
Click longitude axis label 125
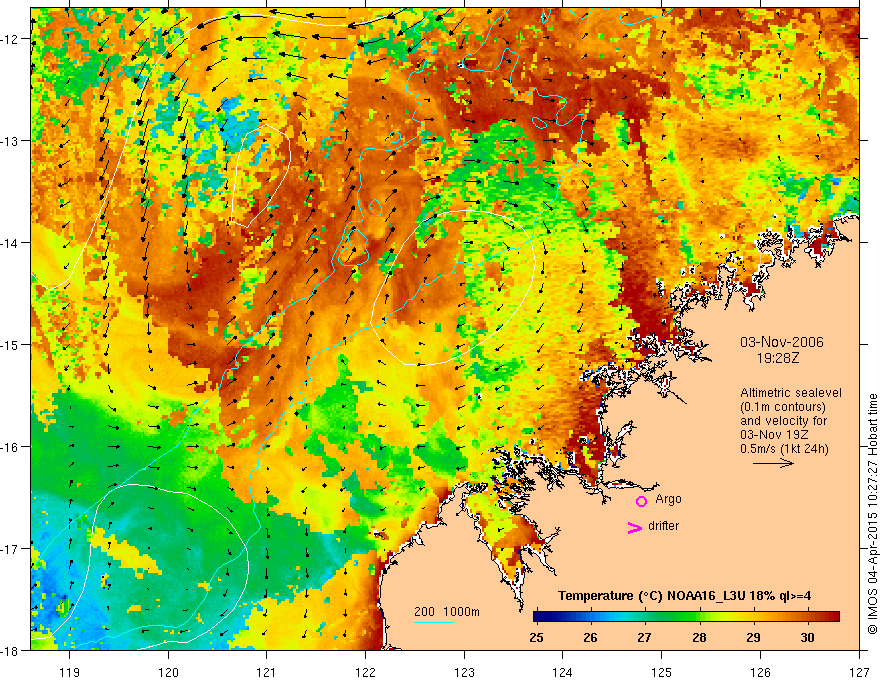662,672
